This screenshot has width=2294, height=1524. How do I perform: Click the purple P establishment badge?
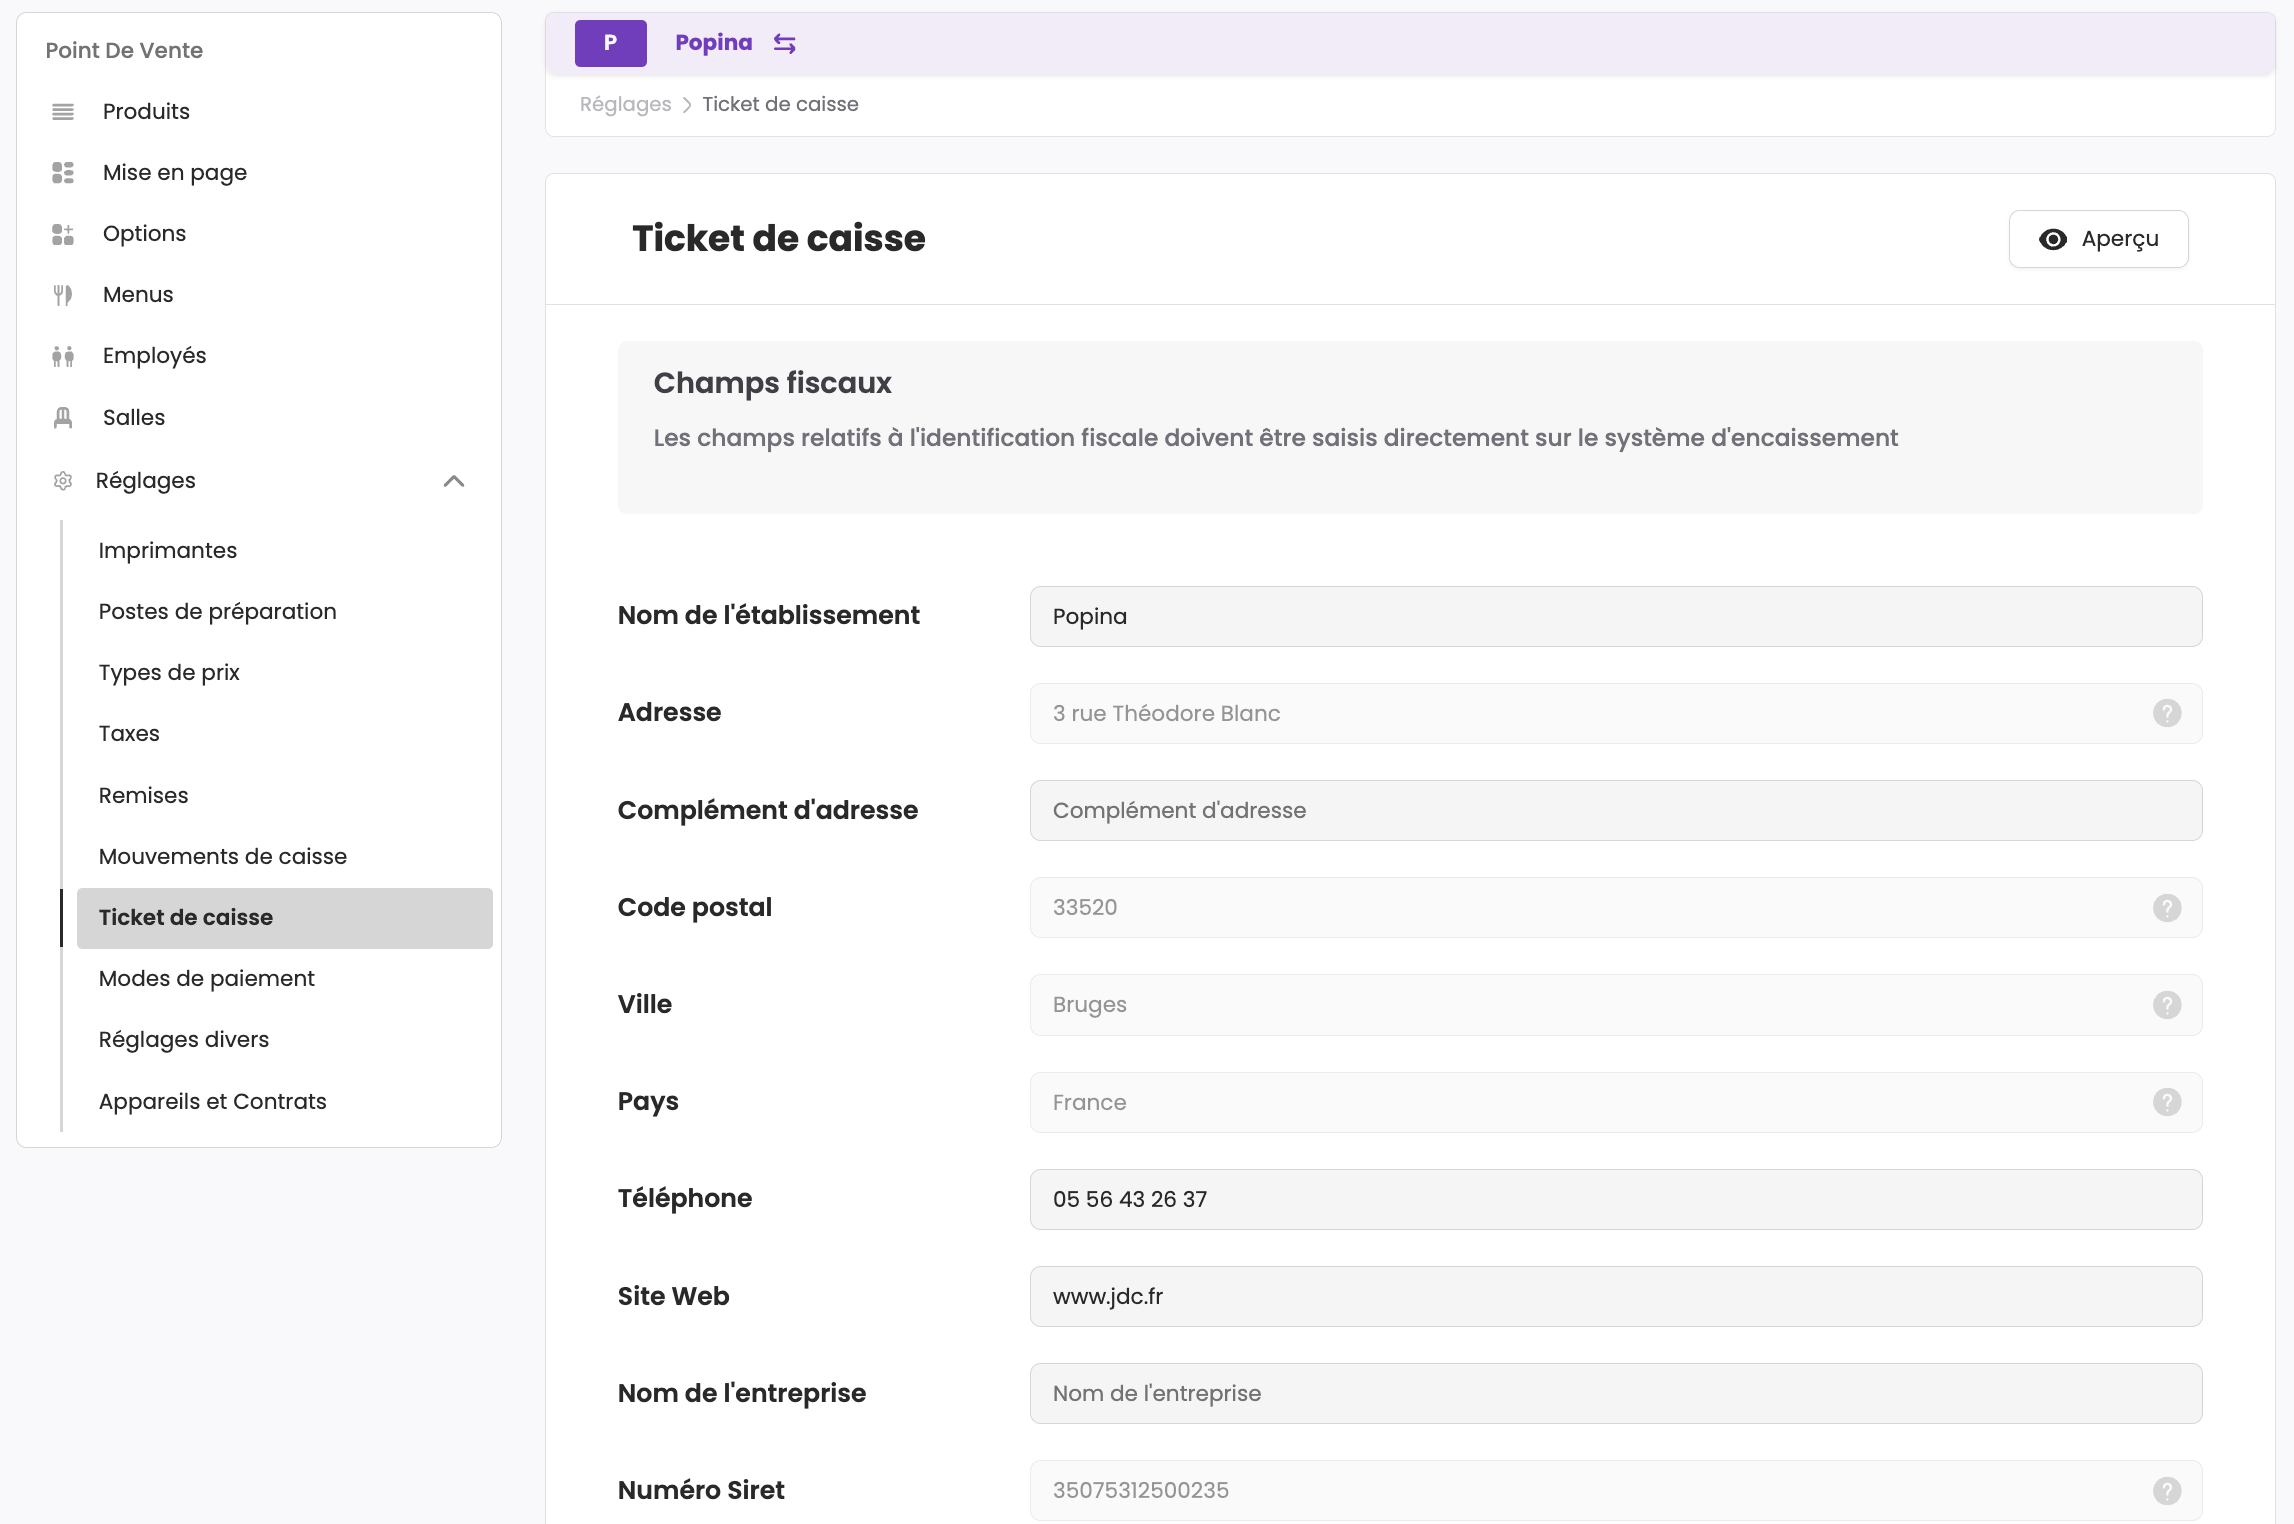point(610,43)
